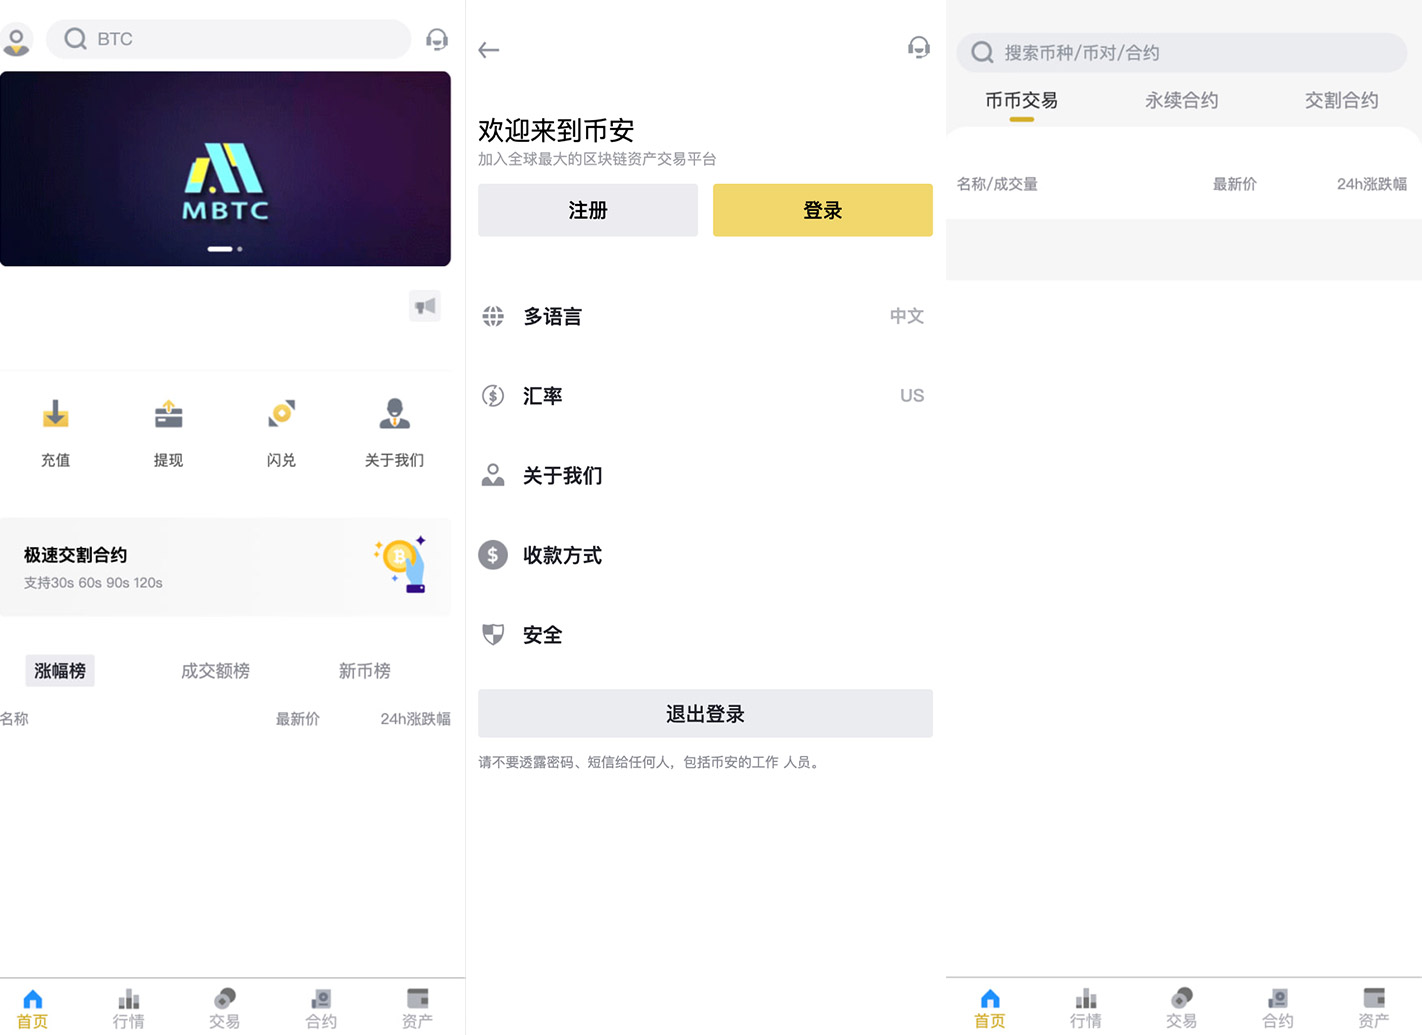Open the MBTC banner
1422x1035 pixels.
225,168
